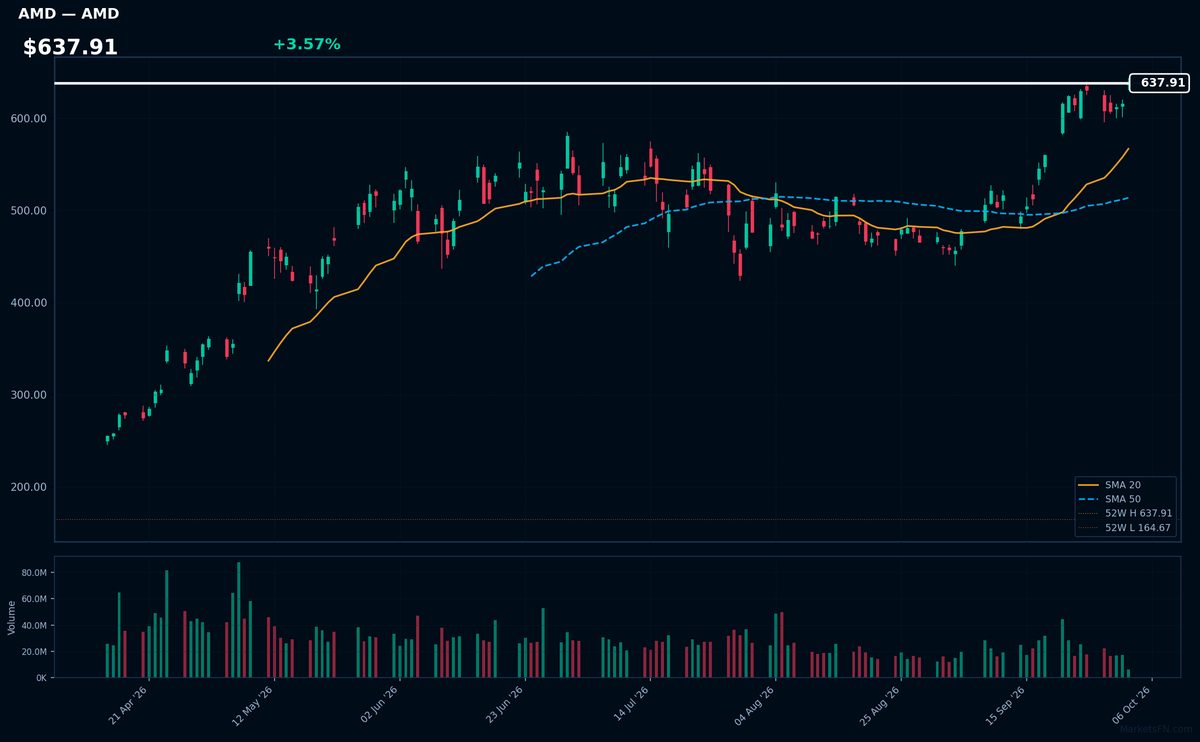The height and width of the screenshot is (742, 1200).
Task: Click the 21 Apr '26 date label
Action: tap(129, 703)
